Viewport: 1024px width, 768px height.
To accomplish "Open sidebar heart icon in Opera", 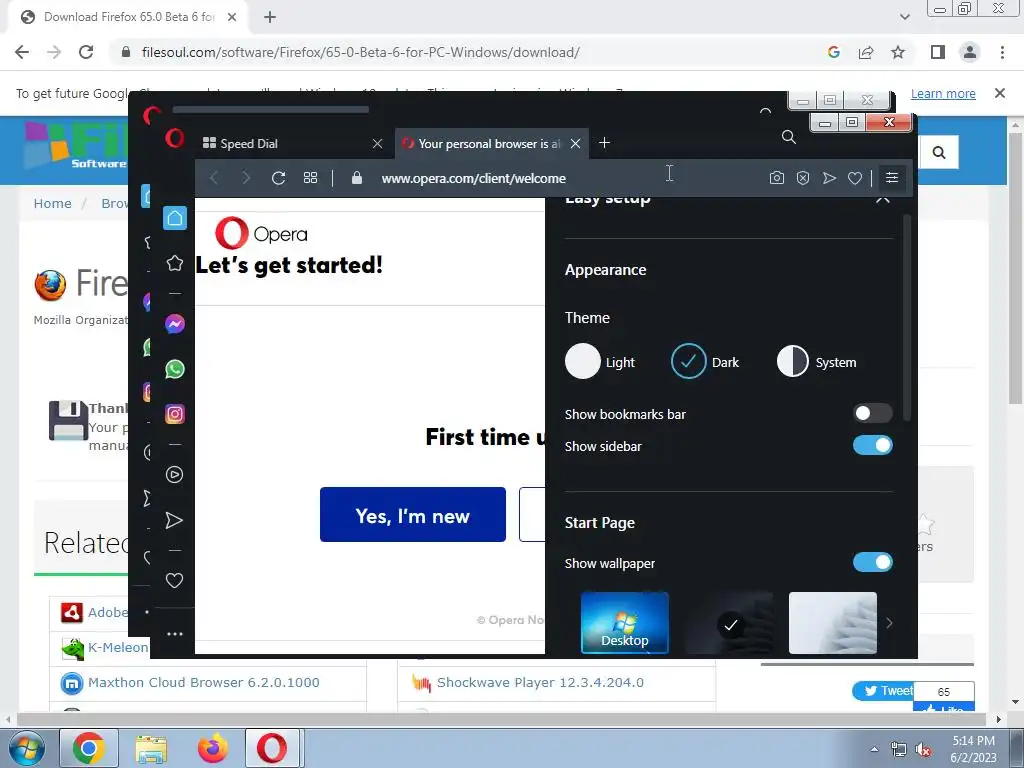I will (x=174, y=580).
